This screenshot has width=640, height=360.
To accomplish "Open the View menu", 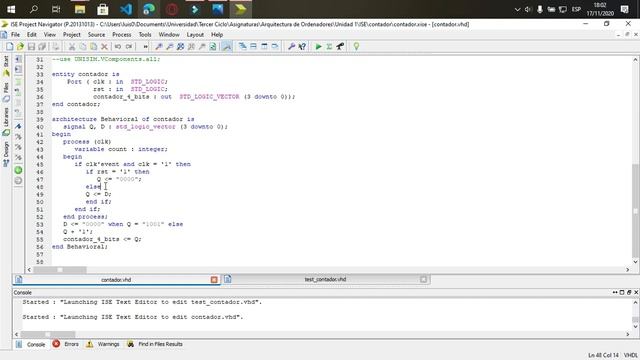I will coord(50,35).
